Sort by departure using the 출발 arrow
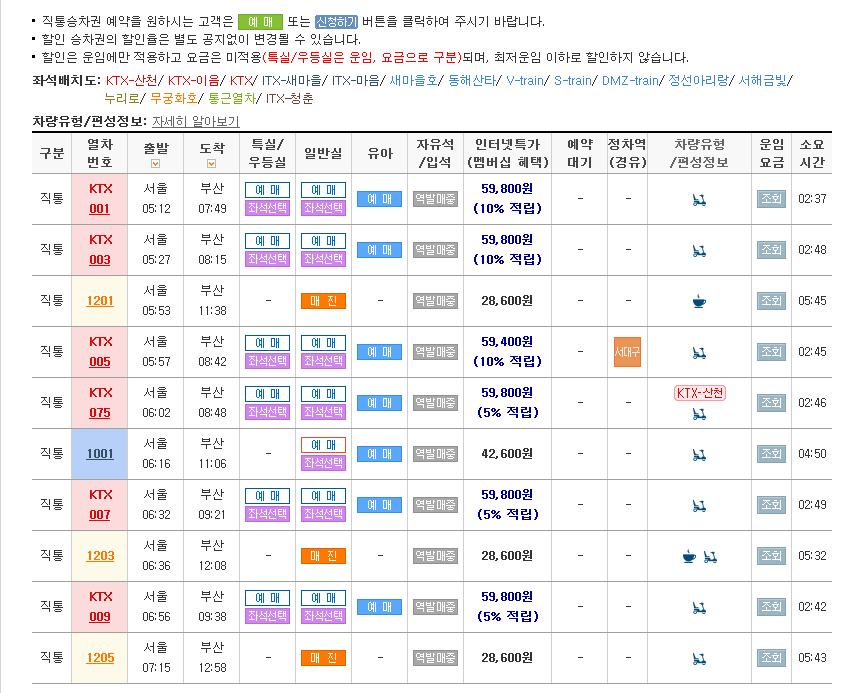Image resolution: width=853 pixels, height=693 pixels. (x=155, y=163)
